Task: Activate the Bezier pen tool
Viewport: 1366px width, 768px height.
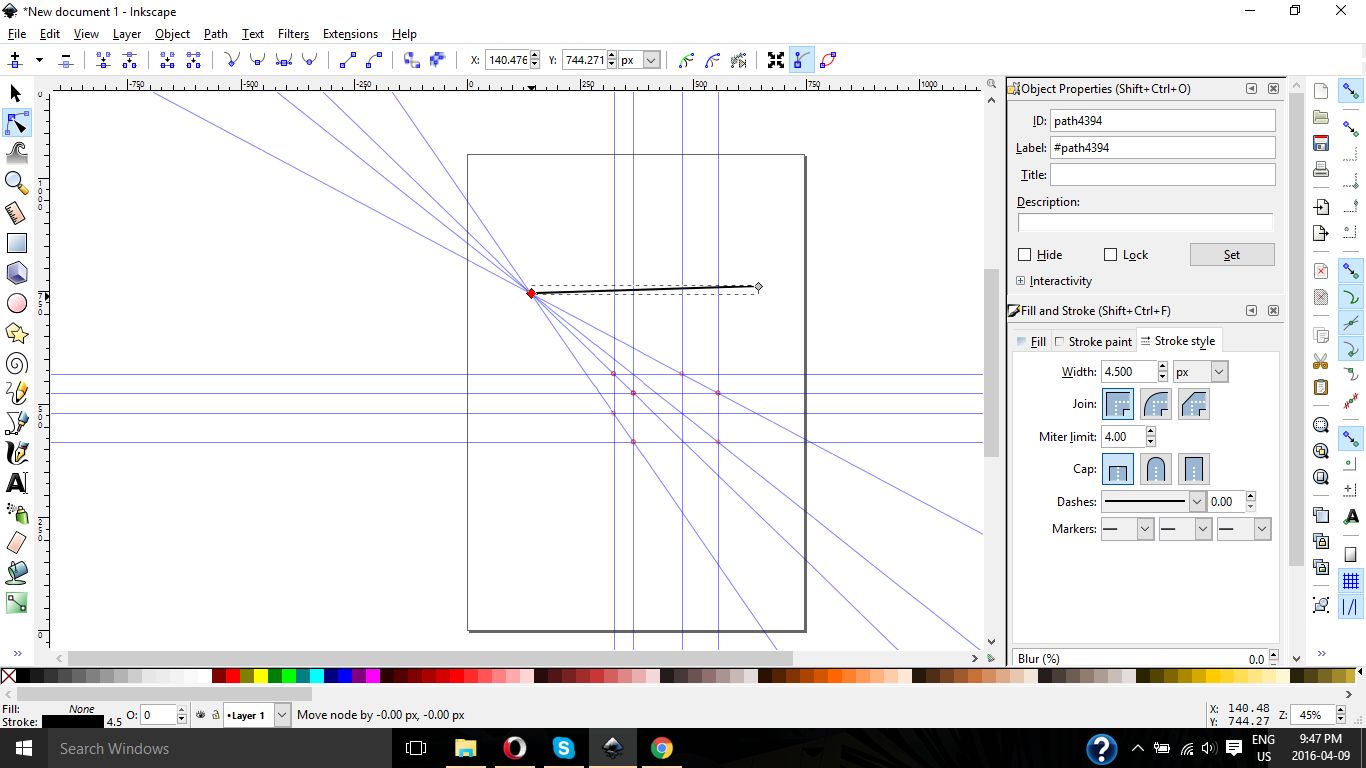Action: click(x=16, y=422)
